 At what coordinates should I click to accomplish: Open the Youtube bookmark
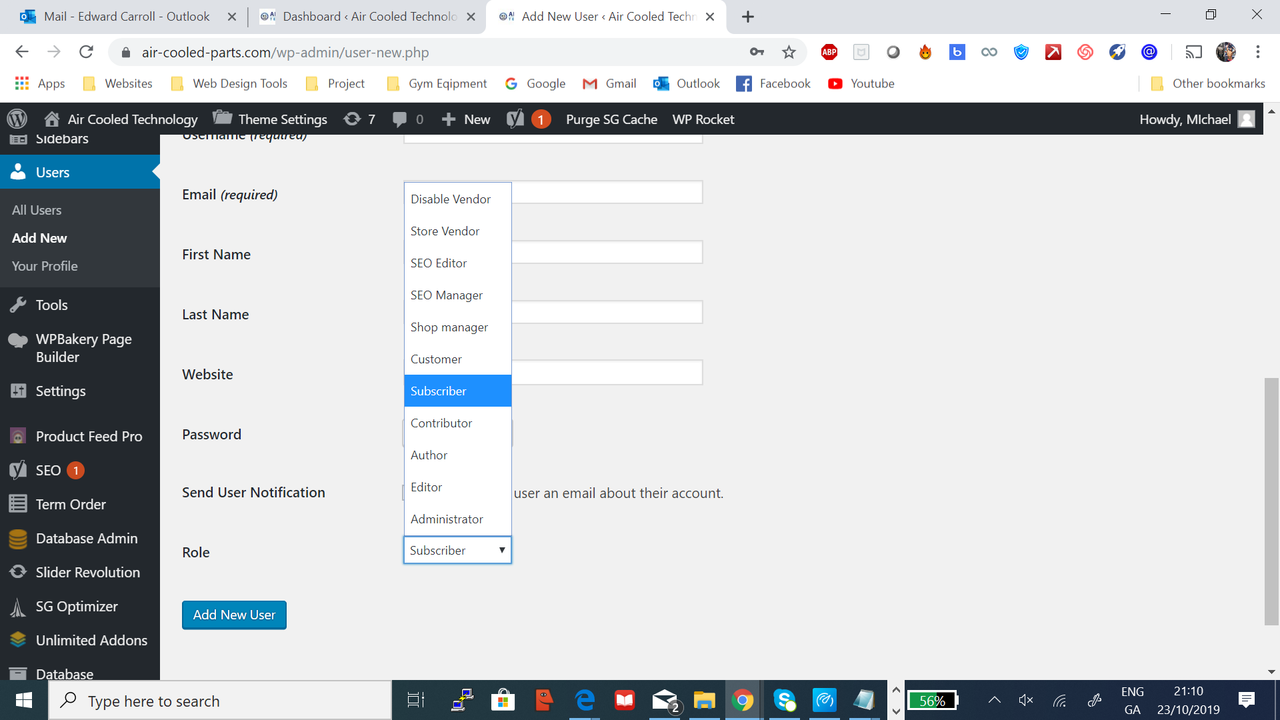(x=861, y=83)
